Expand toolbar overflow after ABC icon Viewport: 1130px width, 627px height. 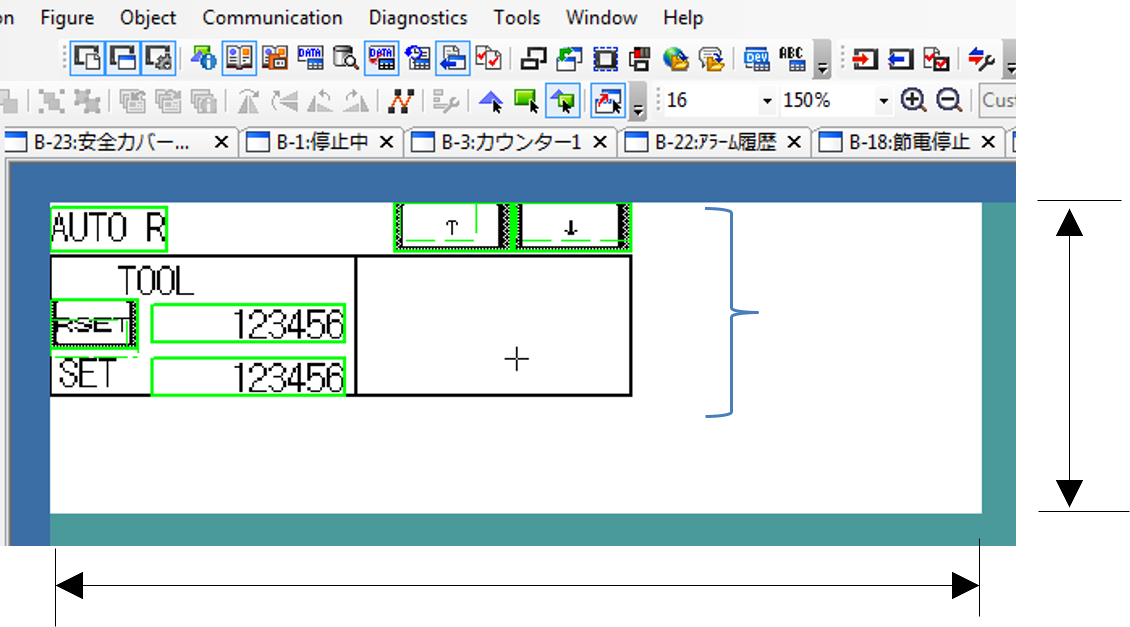(x=822, y=60)
